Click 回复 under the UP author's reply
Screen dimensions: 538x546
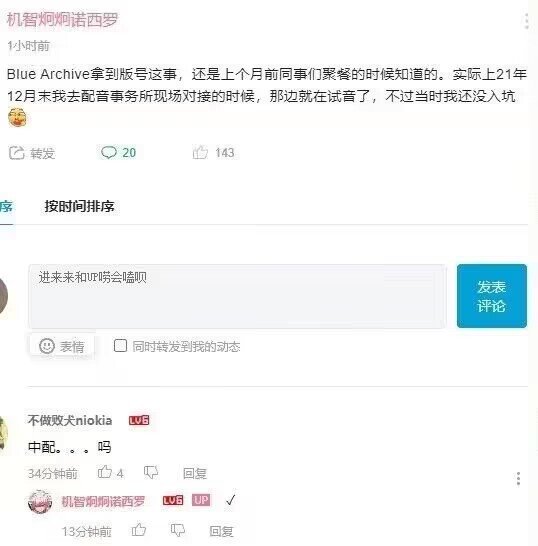(221, 531)
